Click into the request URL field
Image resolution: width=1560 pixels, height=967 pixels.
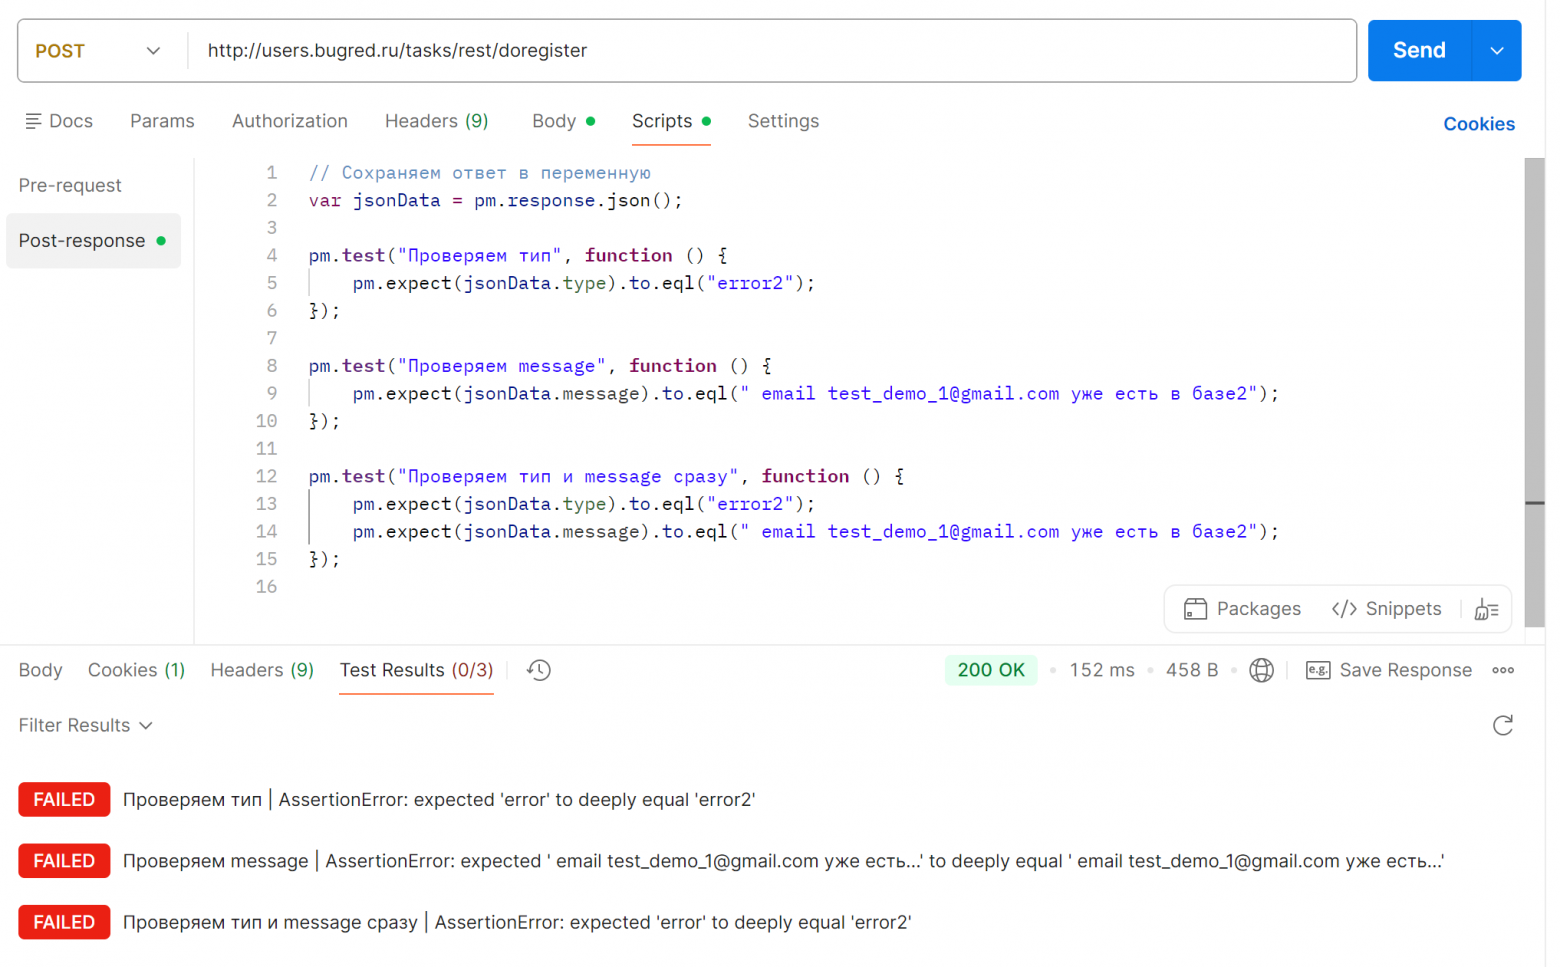(x=770, y=51)
